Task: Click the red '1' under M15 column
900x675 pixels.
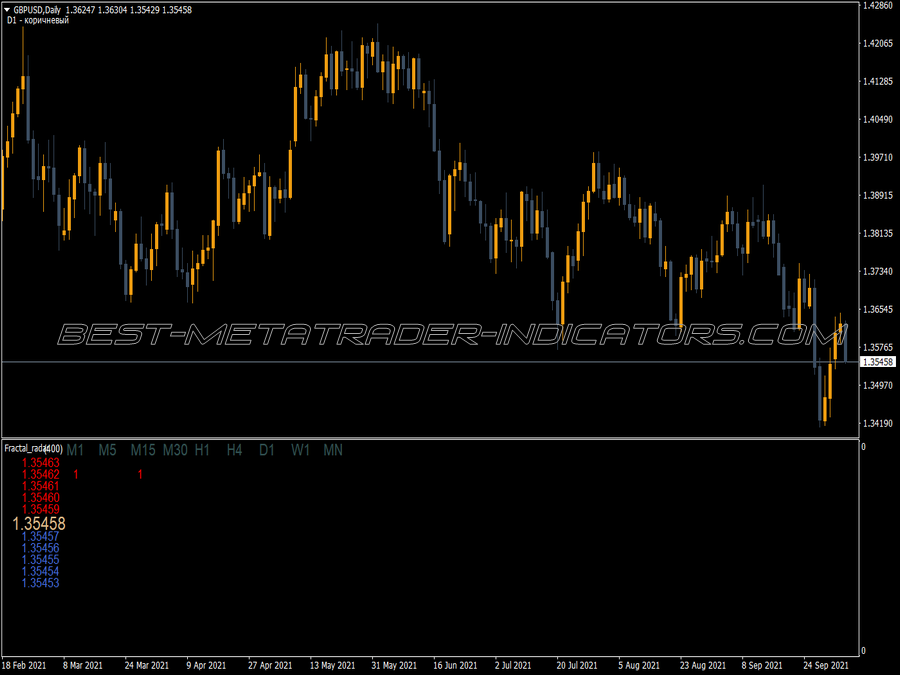Action: [x=140, y=475]
